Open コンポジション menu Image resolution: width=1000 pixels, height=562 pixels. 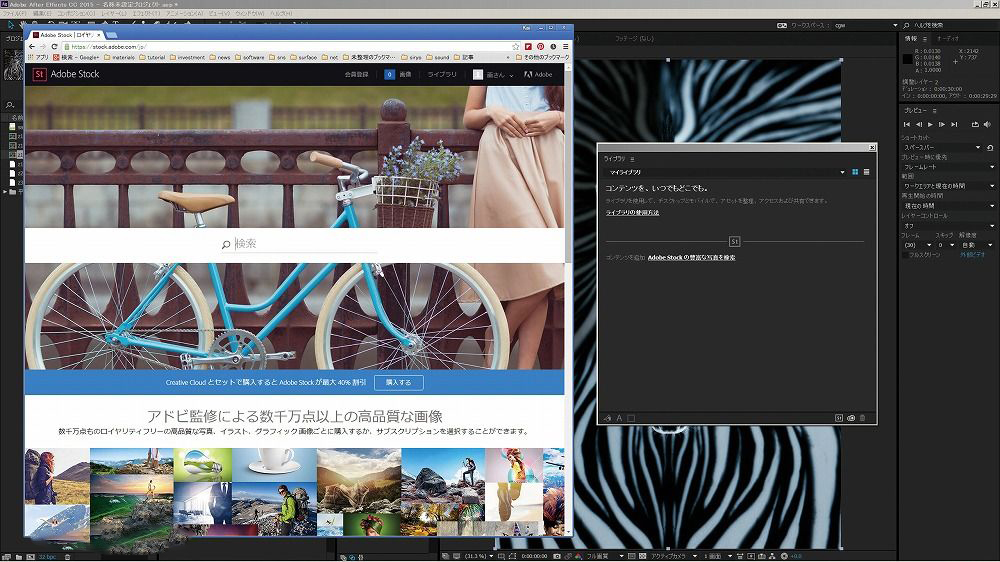coord(76,13)
